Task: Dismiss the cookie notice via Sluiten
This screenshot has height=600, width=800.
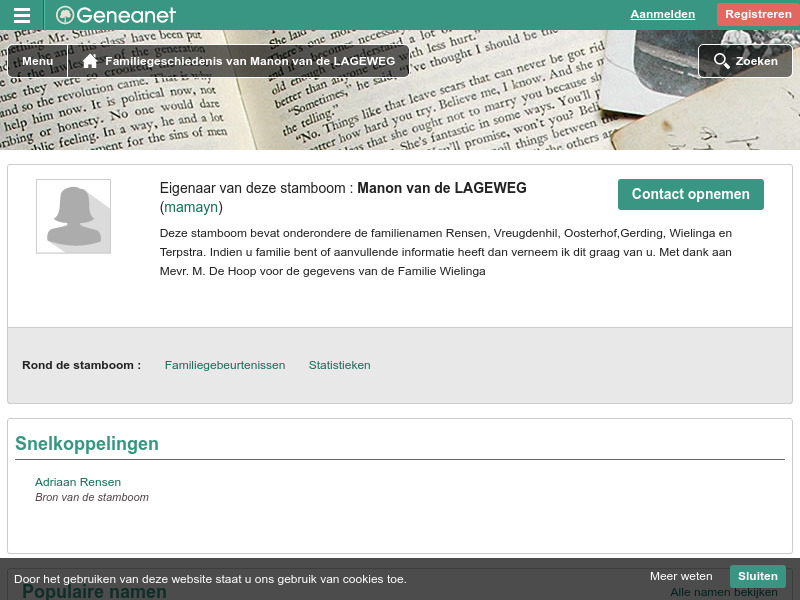Action: tap(757, 576)
